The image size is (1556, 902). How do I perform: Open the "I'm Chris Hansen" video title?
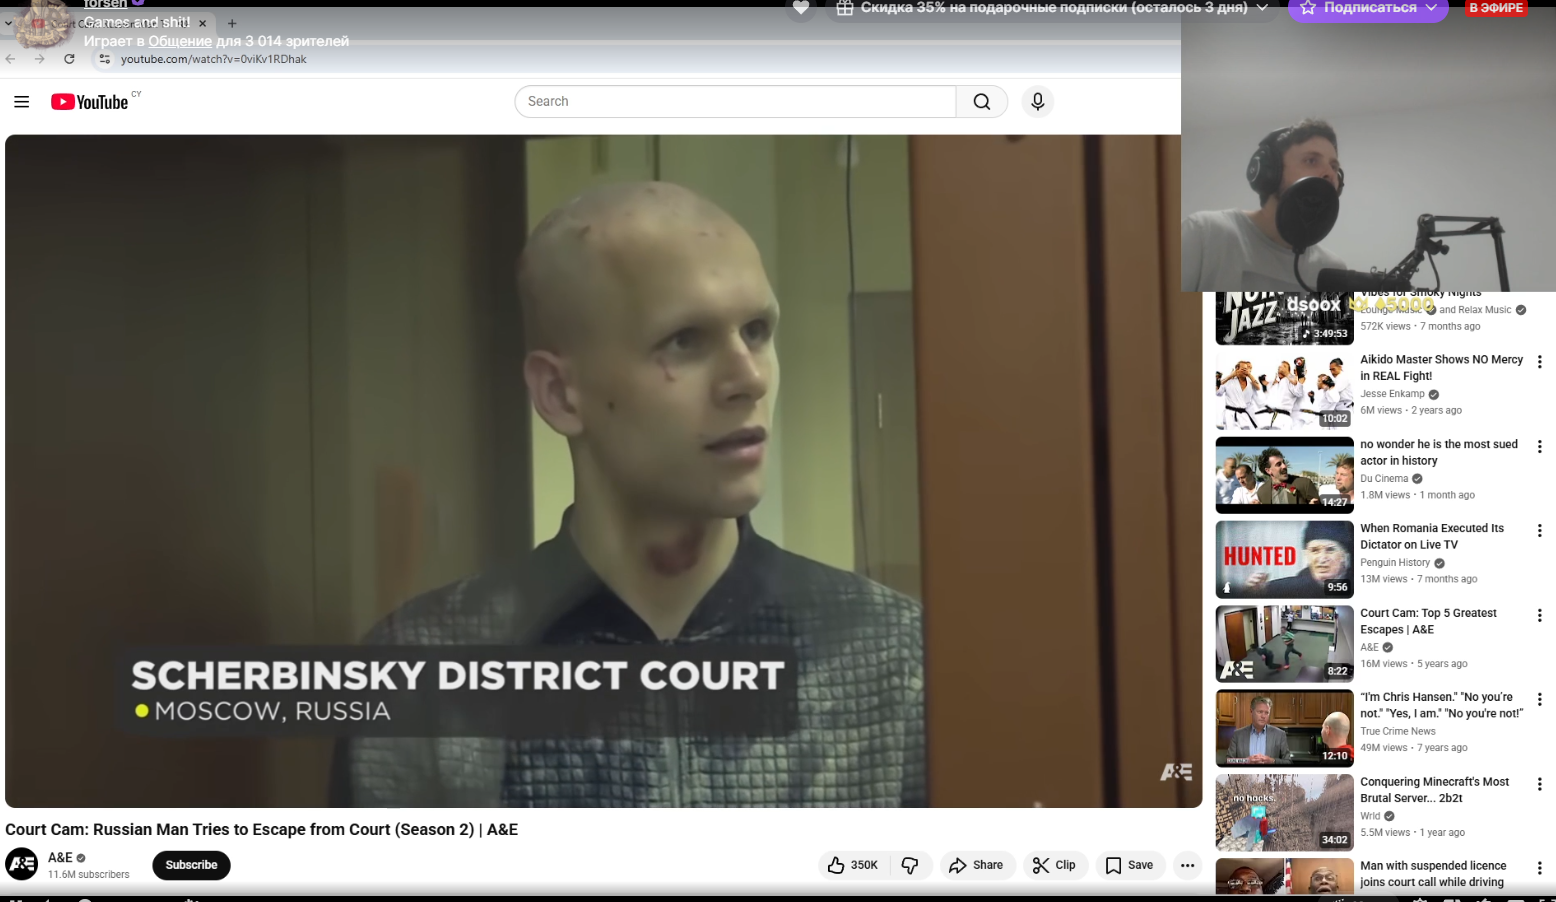[1441, 705]
